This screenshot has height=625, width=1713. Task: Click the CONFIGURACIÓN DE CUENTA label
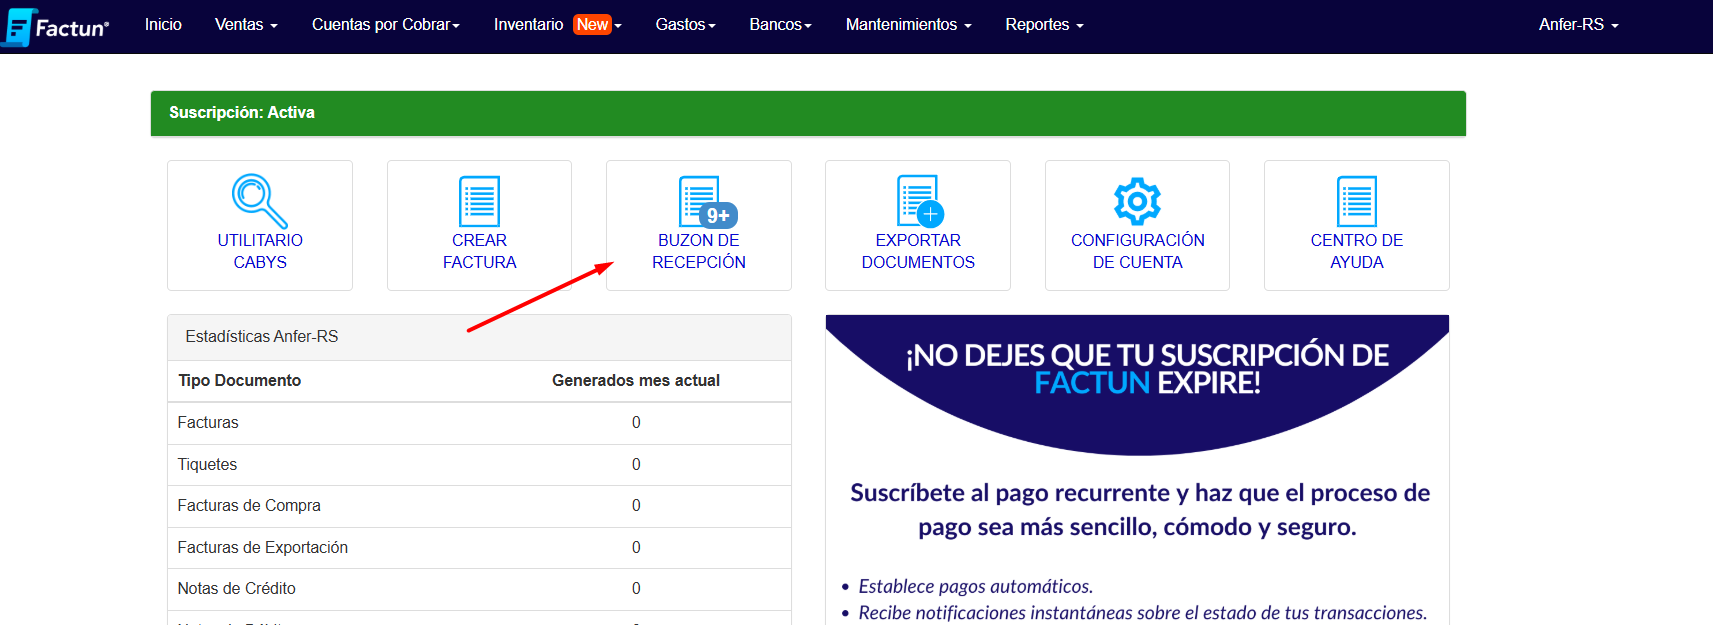pyautogui.click(x=1138, y=251)
